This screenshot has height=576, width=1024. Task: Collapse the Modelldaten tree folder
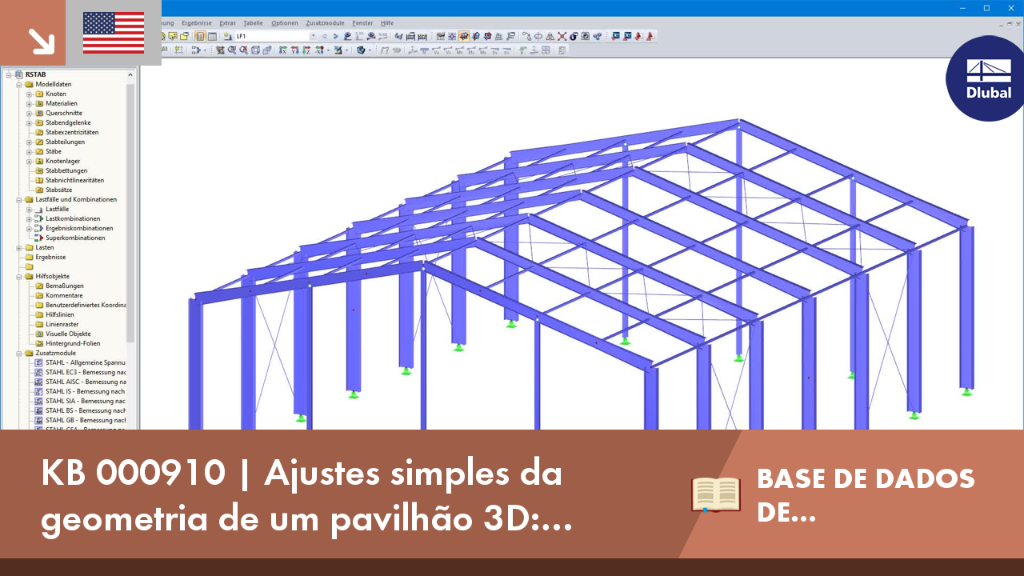click(19, 84)
